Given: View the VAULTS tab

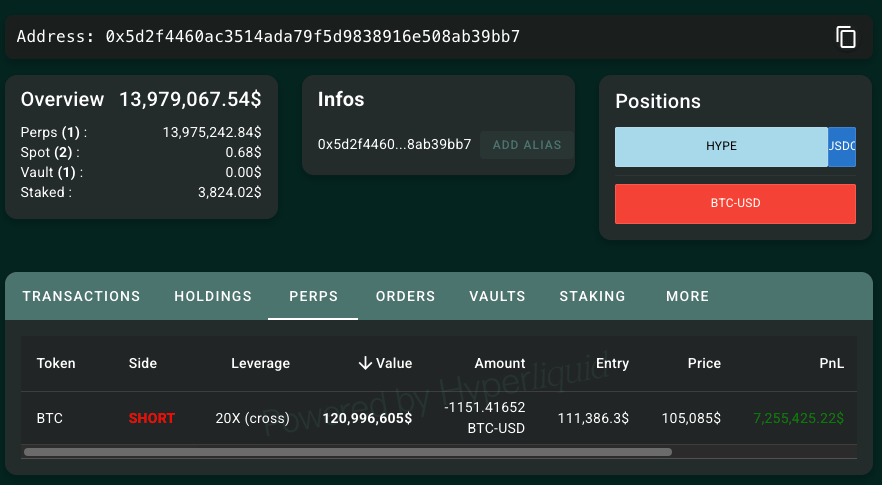Looking at the screenshot, I should tap(497, 297).
